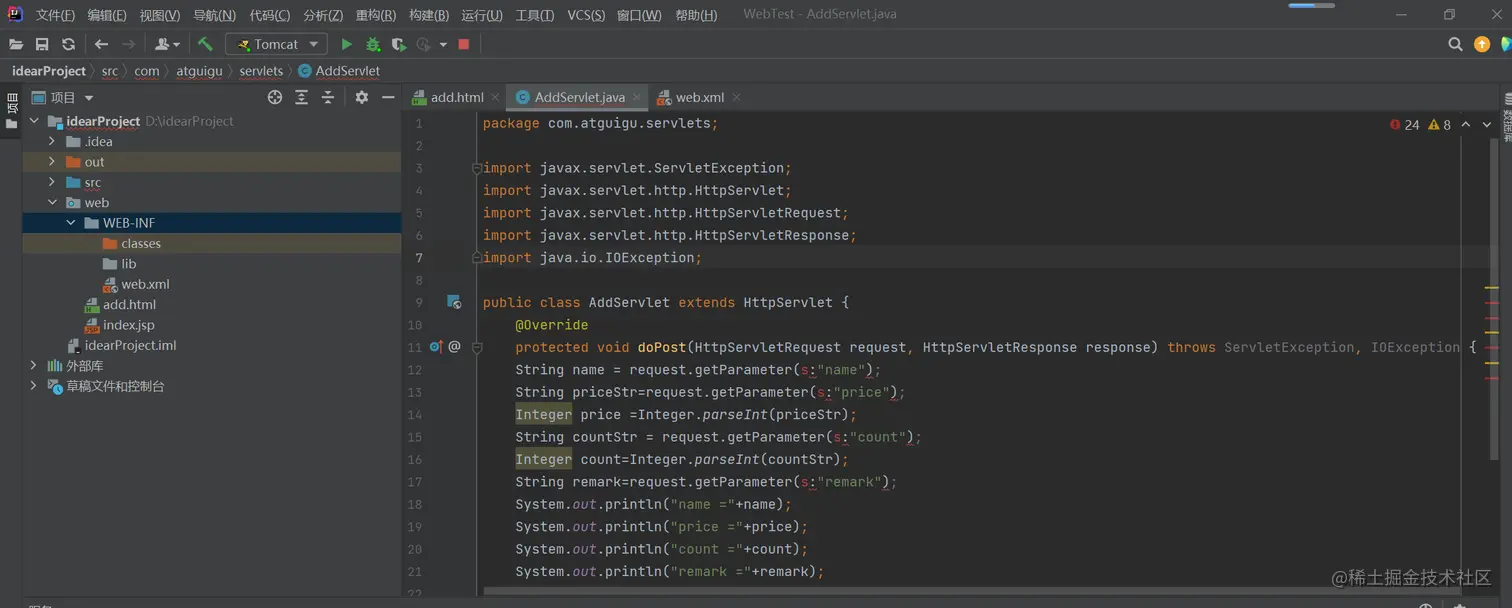Stop the process with the red square
This screenshot has width=1512, height=608.
click(464, 44)
